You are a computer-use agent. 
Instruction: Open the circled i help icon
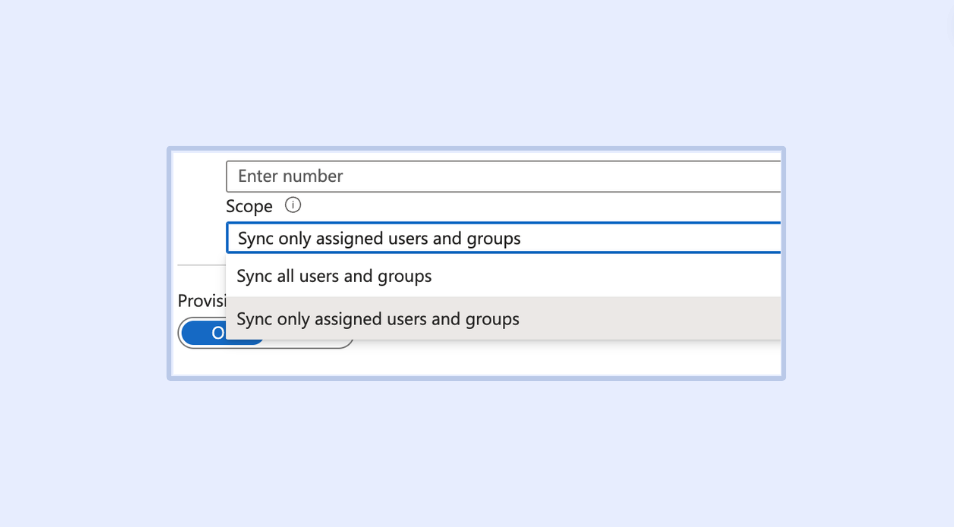pos(293,205)
